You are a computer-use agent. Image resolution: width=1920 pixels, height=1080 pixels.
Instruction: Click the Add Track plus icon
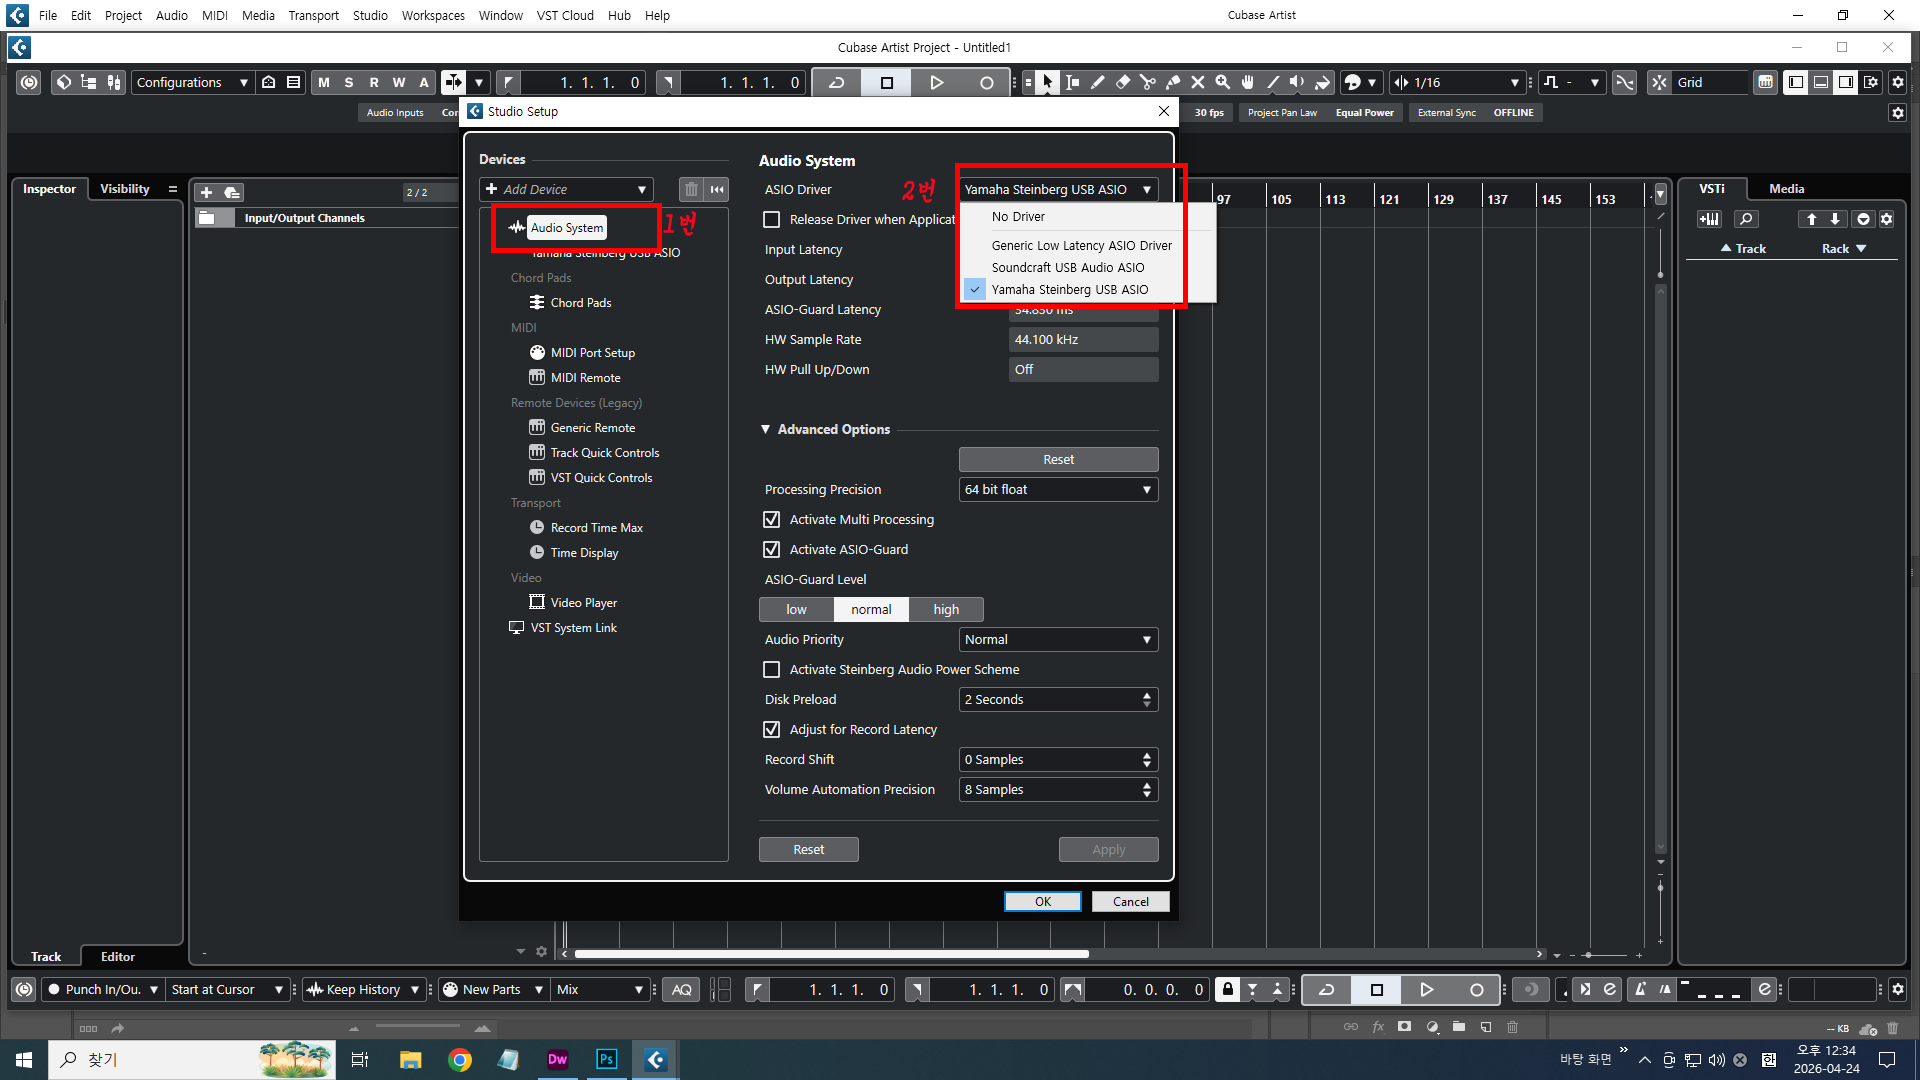pos(207,192)
